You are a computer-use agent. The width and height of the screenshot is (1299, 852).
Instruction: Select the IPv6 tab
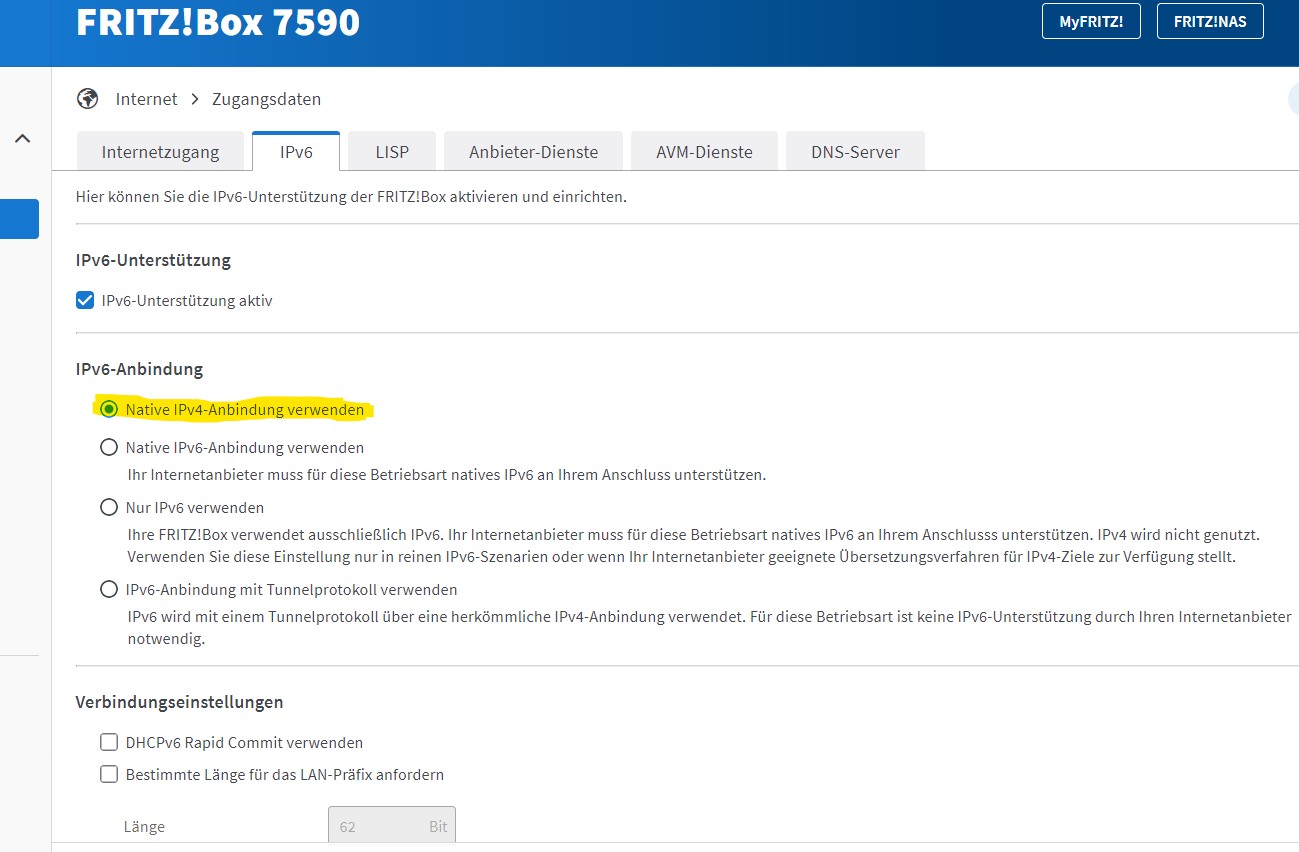click(296, 152)
